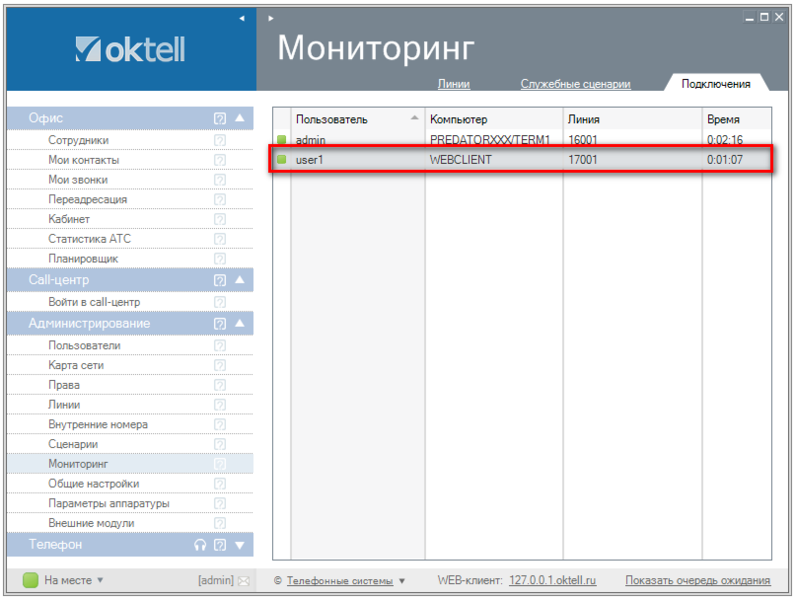Click the help icon next to Внутренние номера
This screenshot has height=600, width=795.
pyautogui.click(x=220, y=425)
